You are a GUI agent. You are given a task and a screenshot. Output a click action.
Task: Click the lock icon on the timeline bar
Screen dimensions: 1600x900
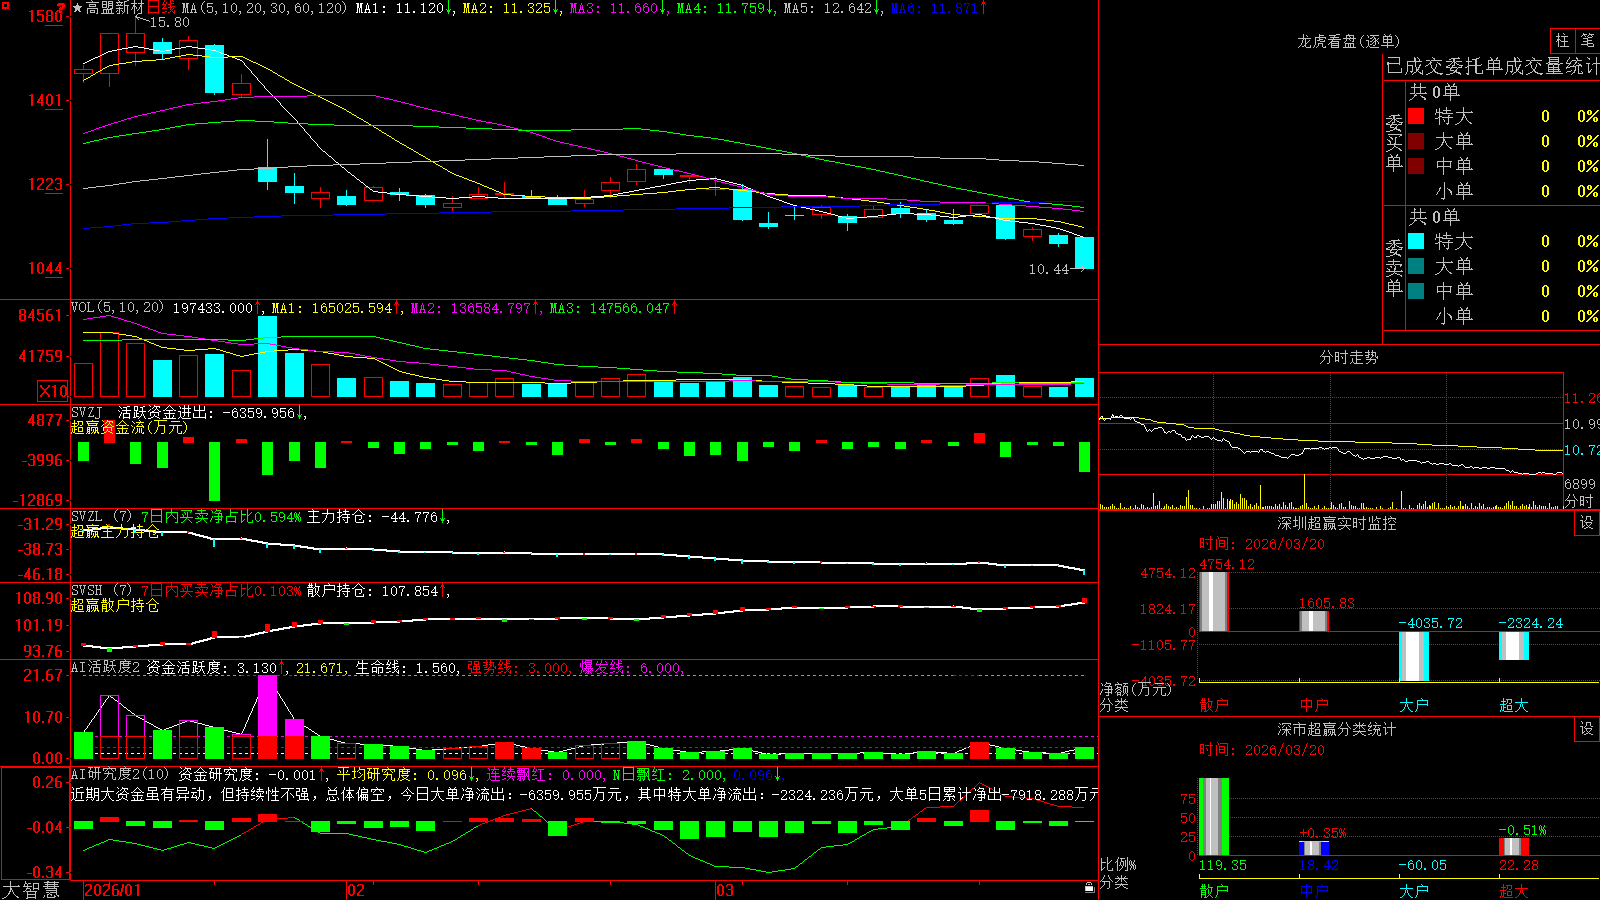[x=1090, y=888]
